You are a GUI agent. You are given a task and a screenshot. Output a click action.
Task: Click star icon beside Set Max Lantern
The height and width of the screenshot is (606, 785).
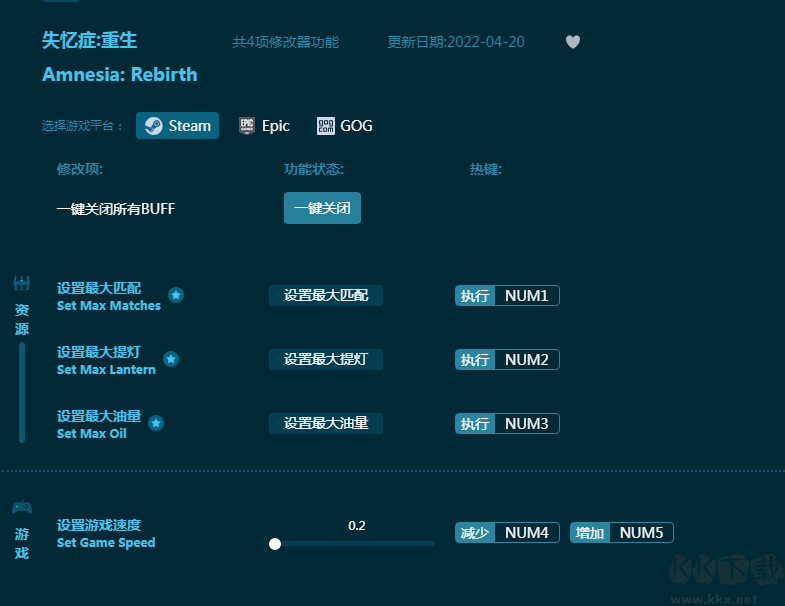171,359
